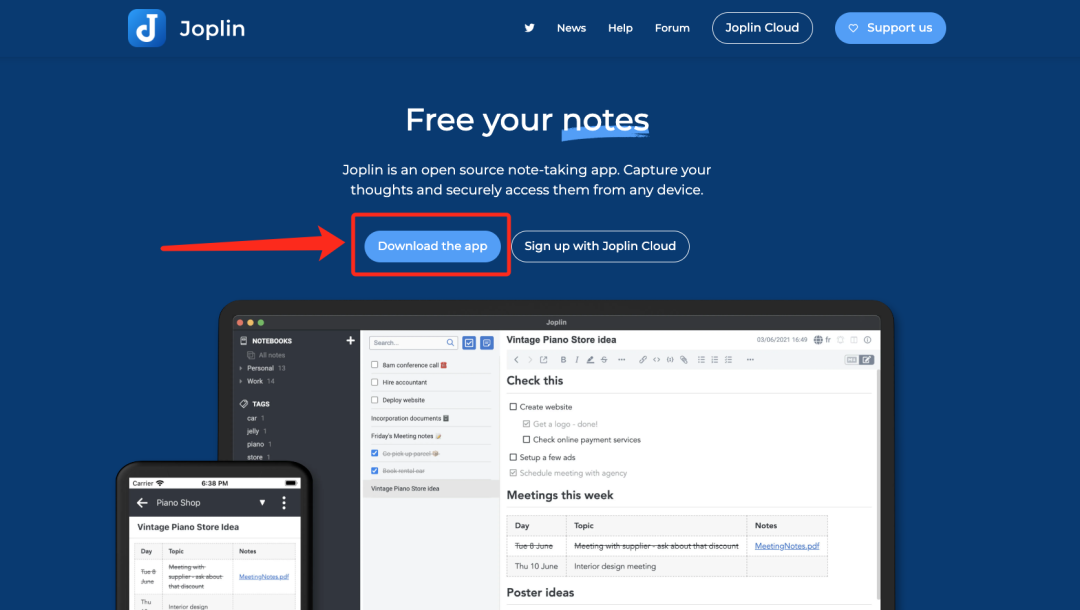Toggle the Create website checkbox
This screenshot has height=610, width=1080.
point(513,407)
